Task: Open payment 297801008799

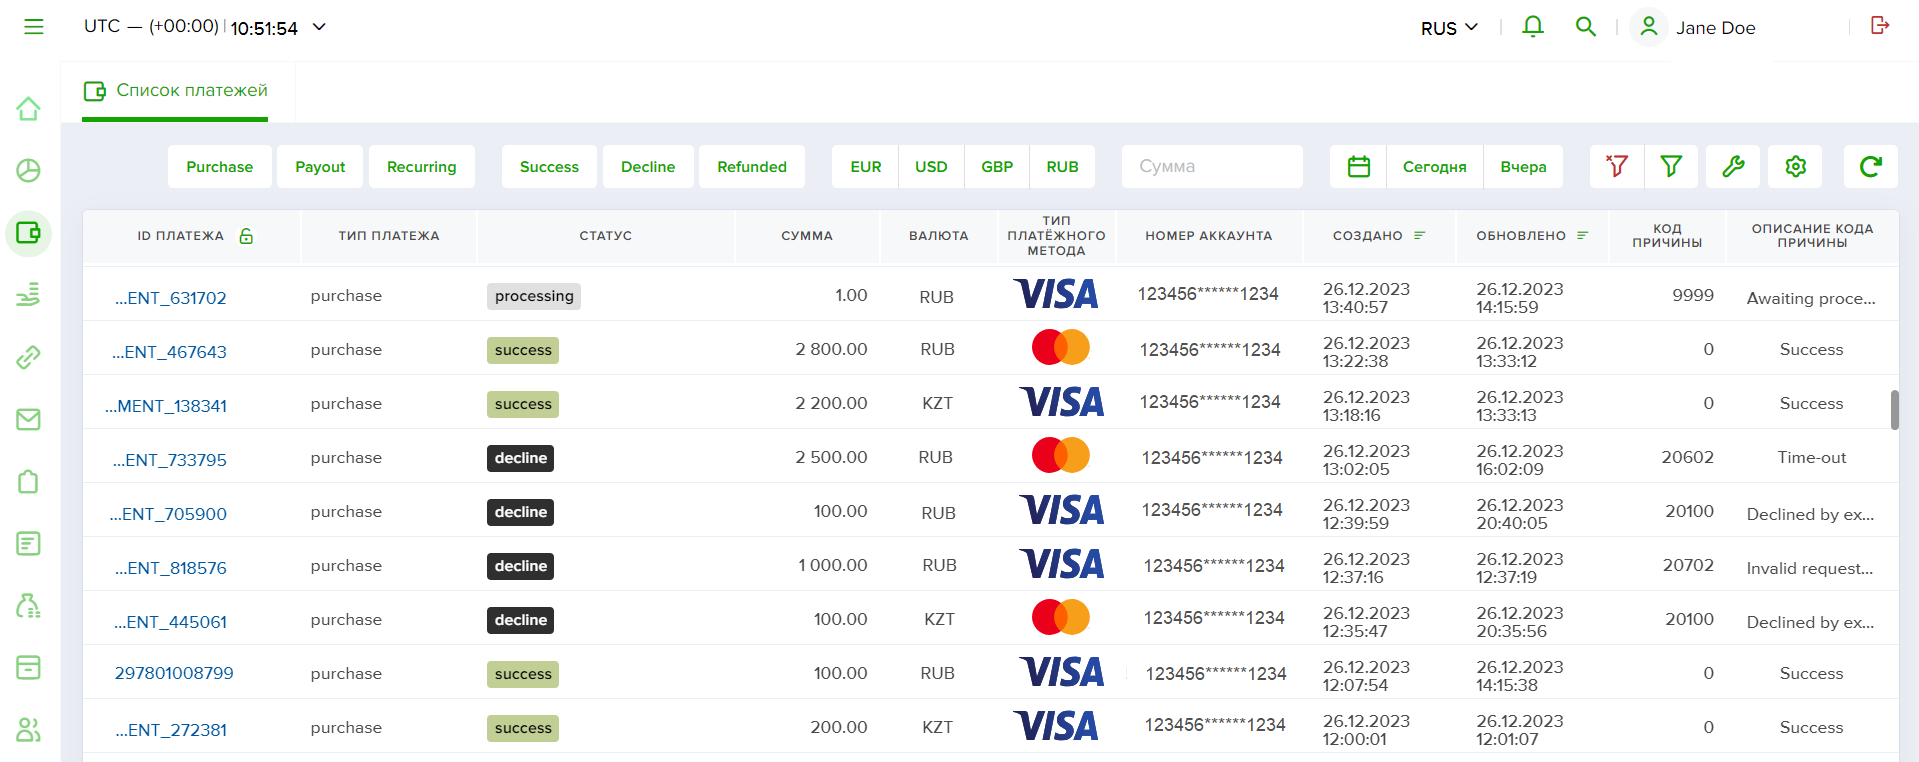Action: [x=174, y=674]
